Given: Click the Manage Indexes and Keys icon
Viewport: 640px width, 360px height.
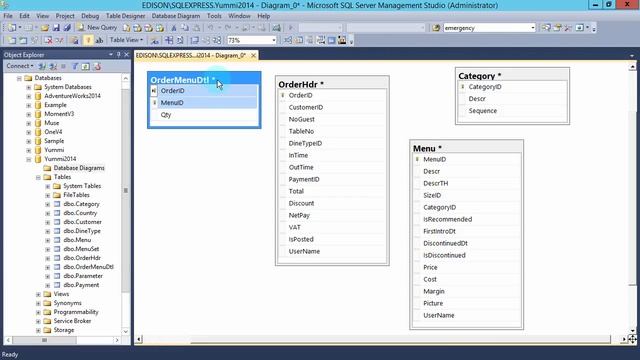Looking at the screenshot, I should coord(299,40).
